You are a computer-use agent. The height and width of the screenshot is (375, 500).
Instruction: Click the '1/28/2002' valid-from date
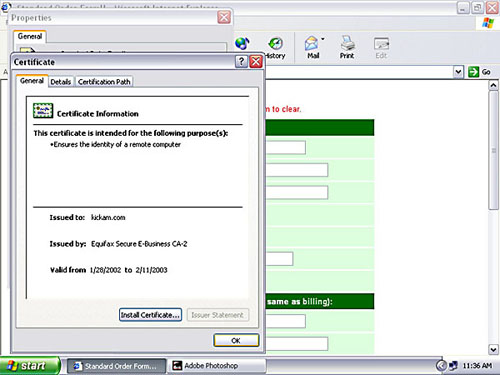105,270
